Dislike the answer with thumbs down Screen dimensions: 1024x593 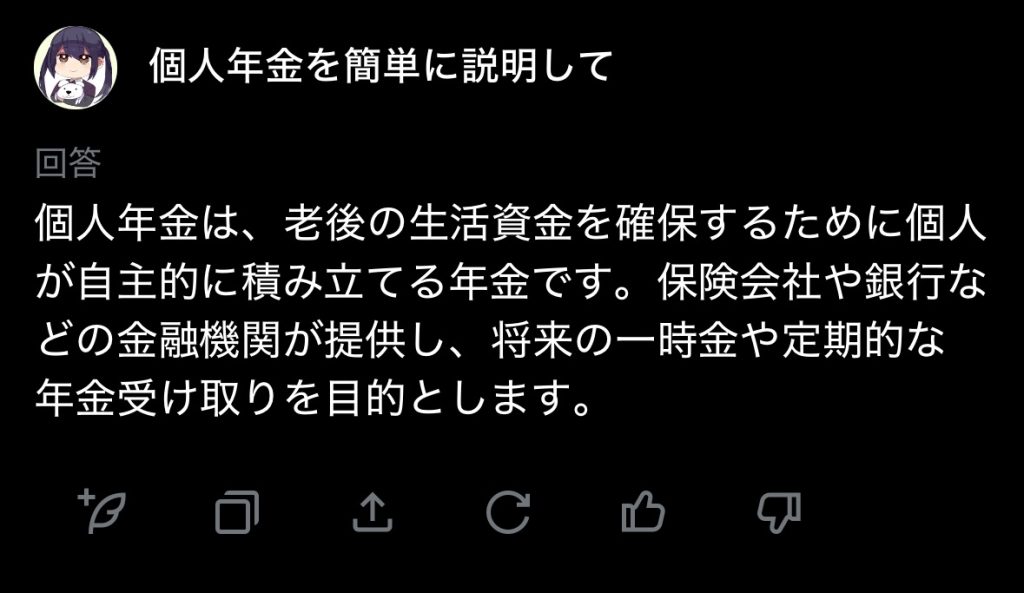779,513
